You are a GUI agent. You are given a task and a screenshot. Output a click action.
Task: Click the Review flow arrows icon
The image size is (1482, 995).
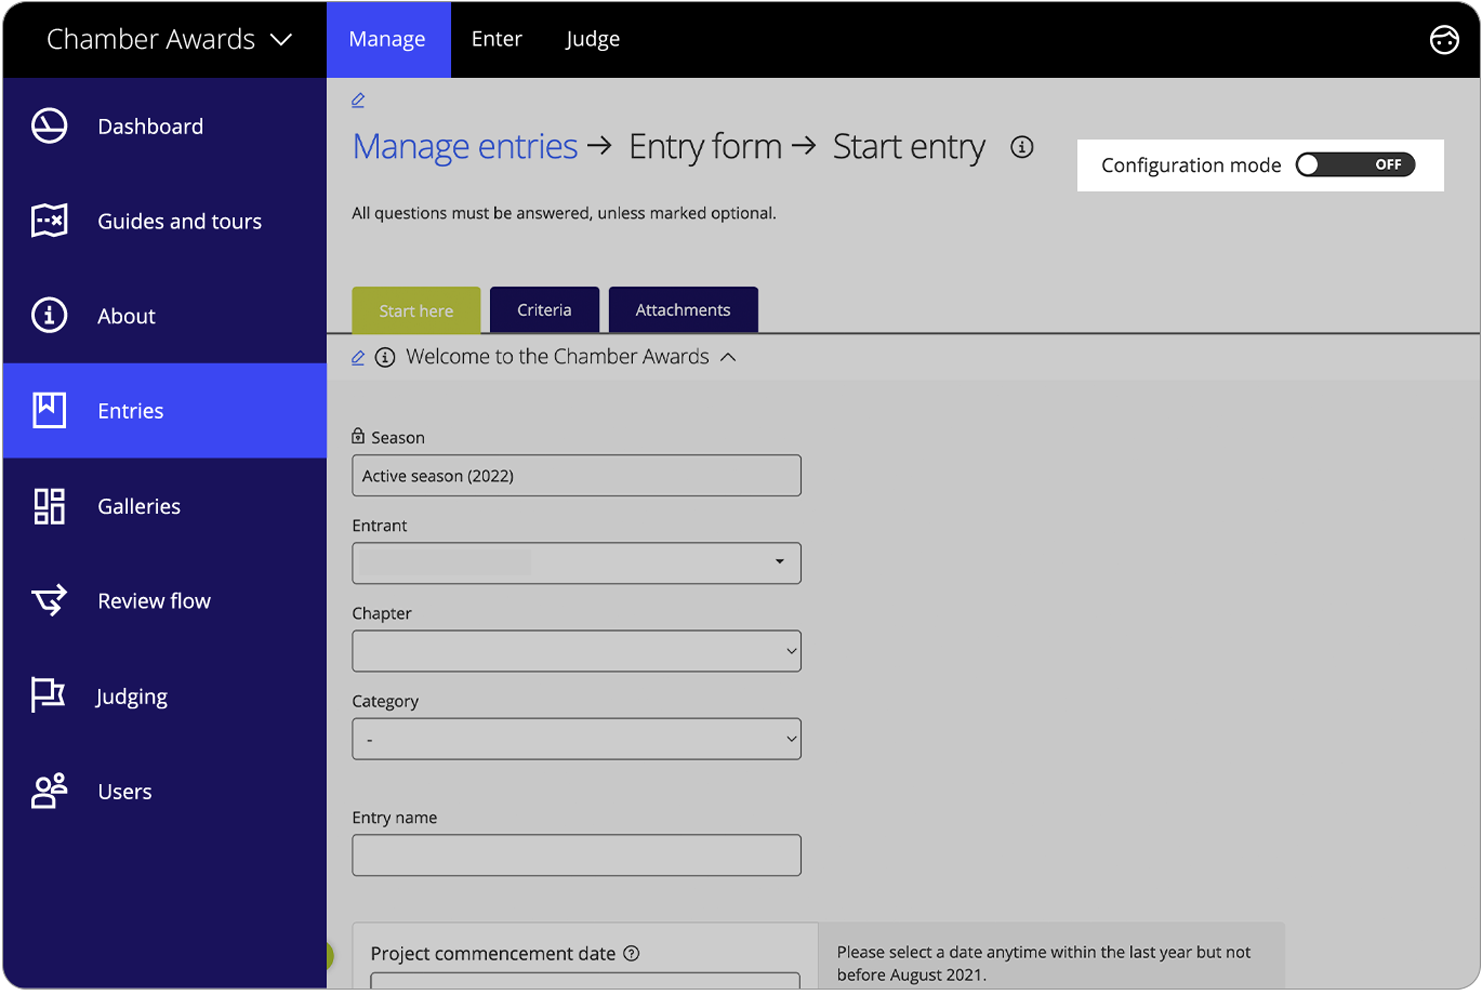tap(48, 600)
